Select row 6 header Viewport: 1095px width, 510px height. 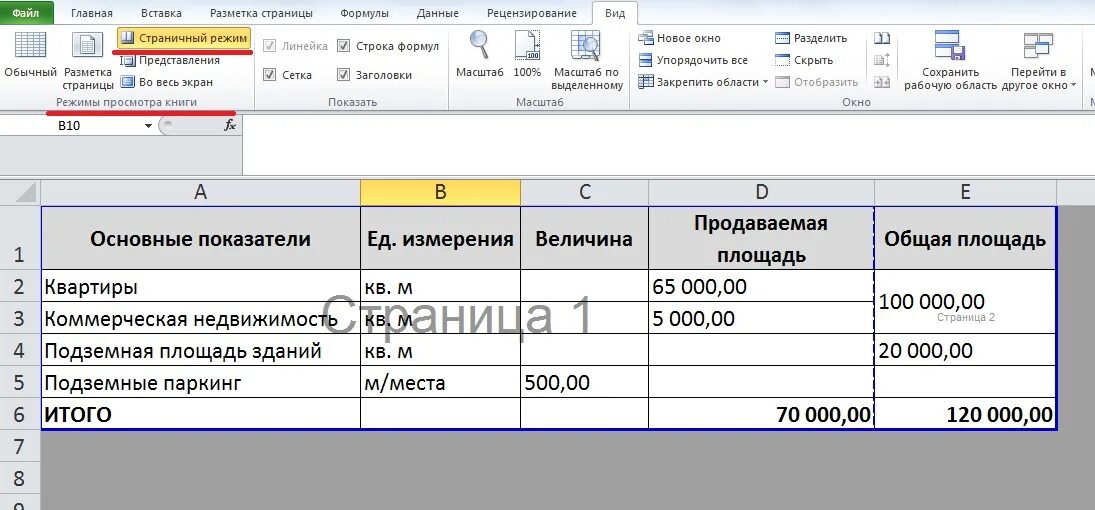click(20, 414)
